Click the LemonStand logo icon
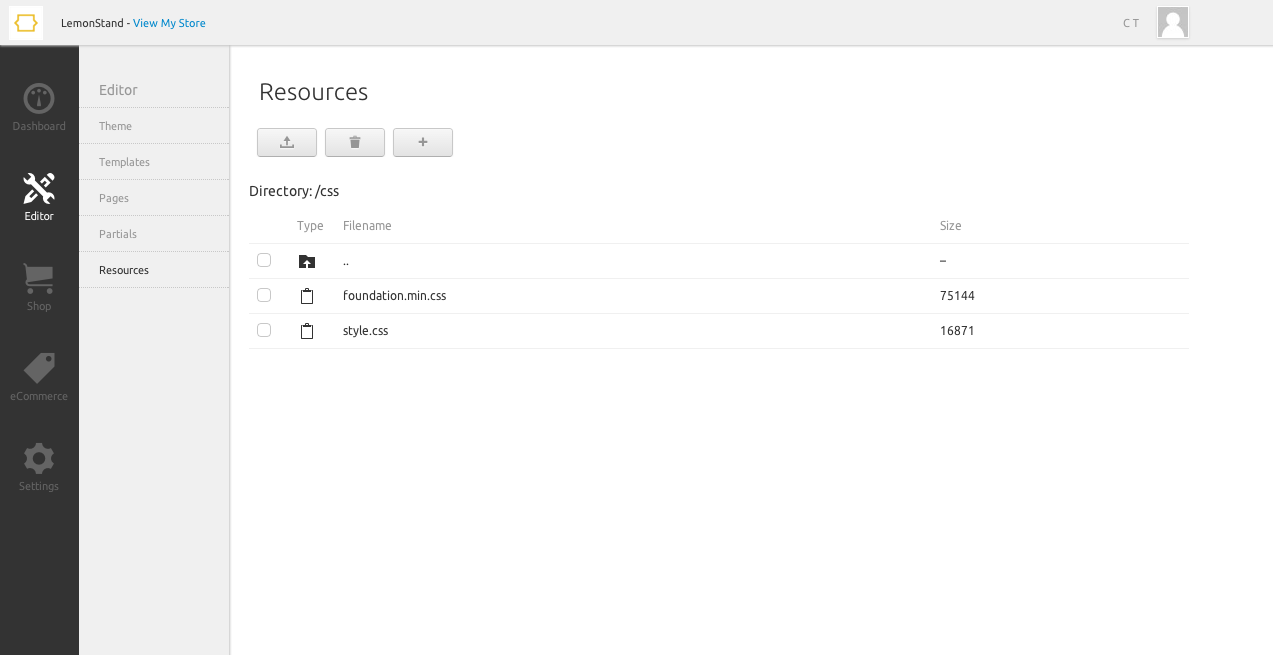Viewport: 1273px width, 655px height. 26,23
